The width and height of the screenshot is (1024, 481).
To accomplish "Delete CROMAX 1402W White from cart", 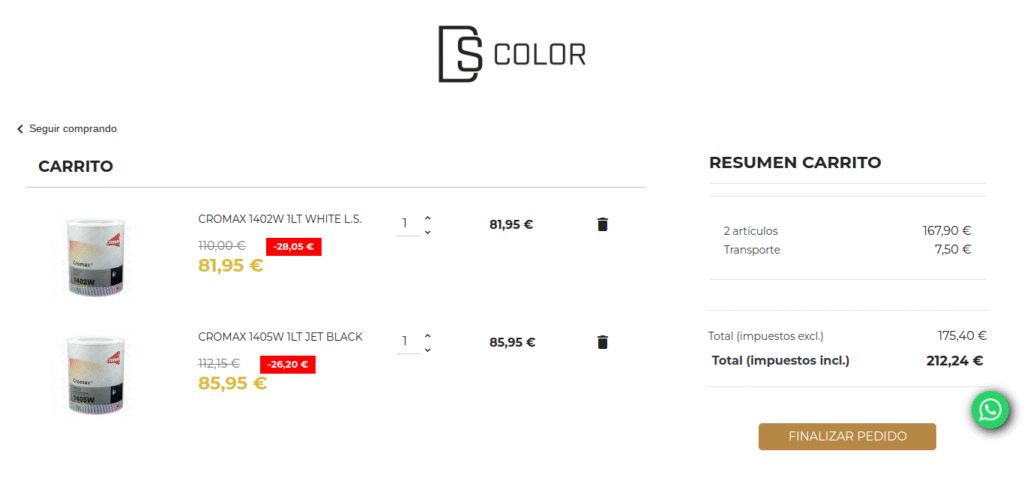I will pos(602,224).
